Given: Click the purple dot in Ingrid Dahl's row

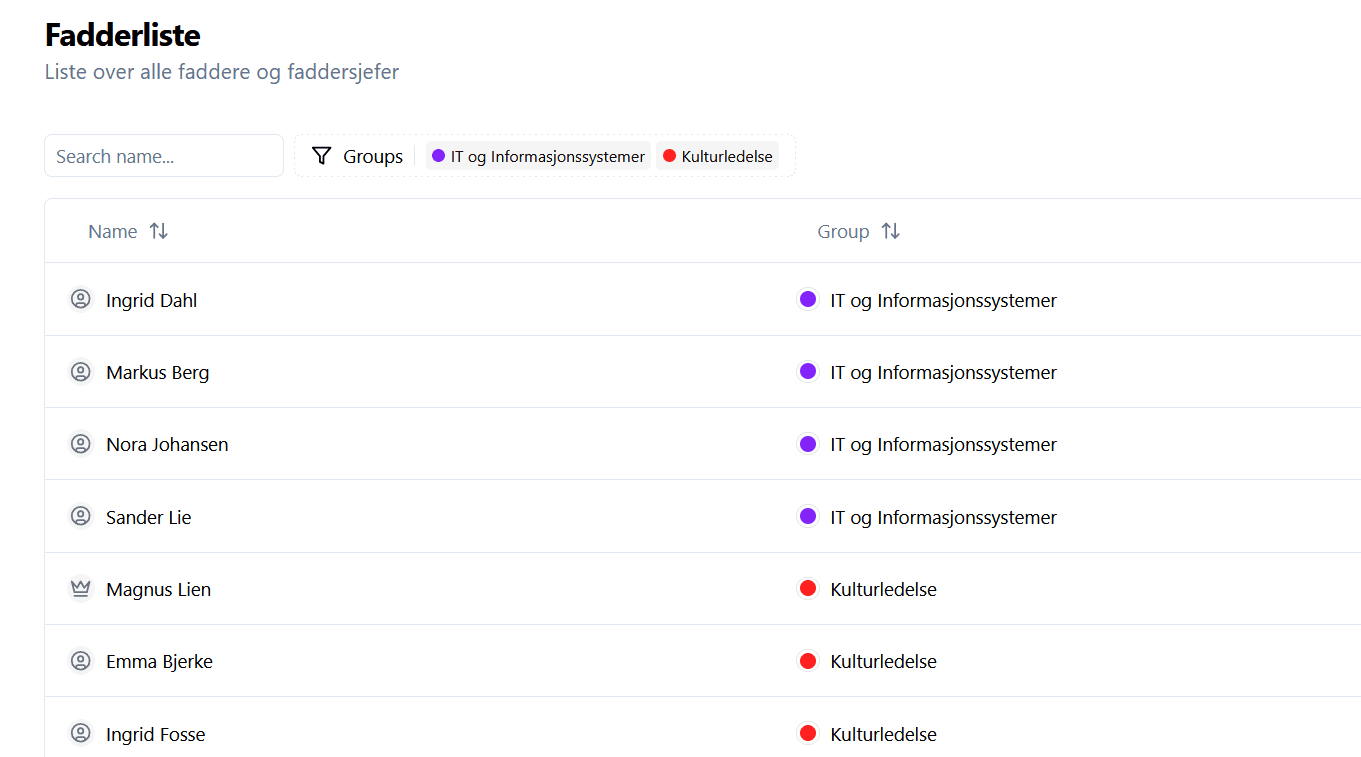Looking at the screenshot, I should [x=808, y=299].
